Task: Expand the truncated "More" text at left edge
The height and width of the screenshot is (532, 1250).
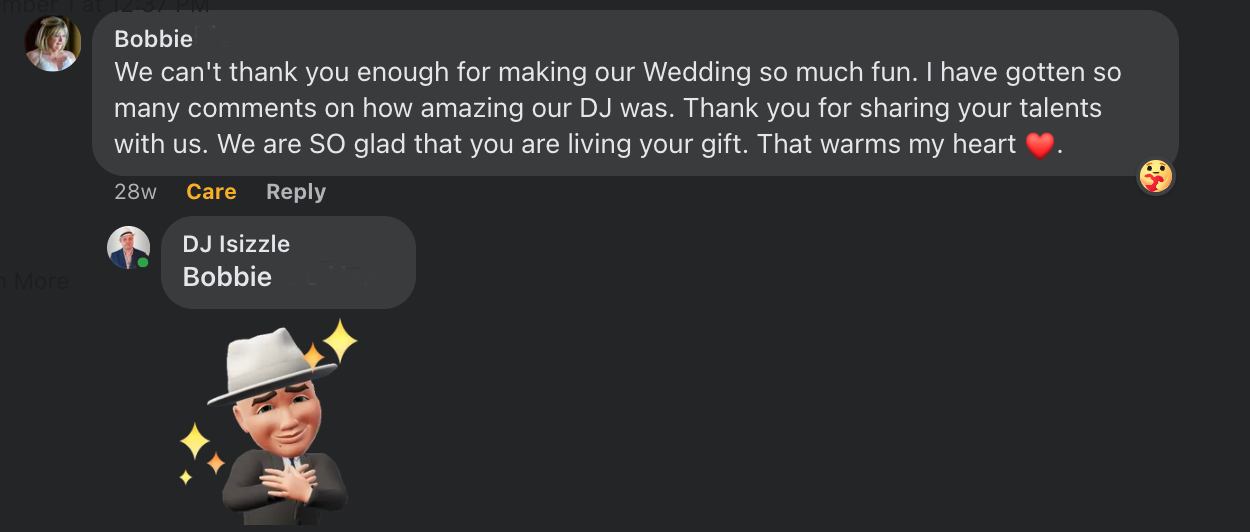Action: point(38,281)
